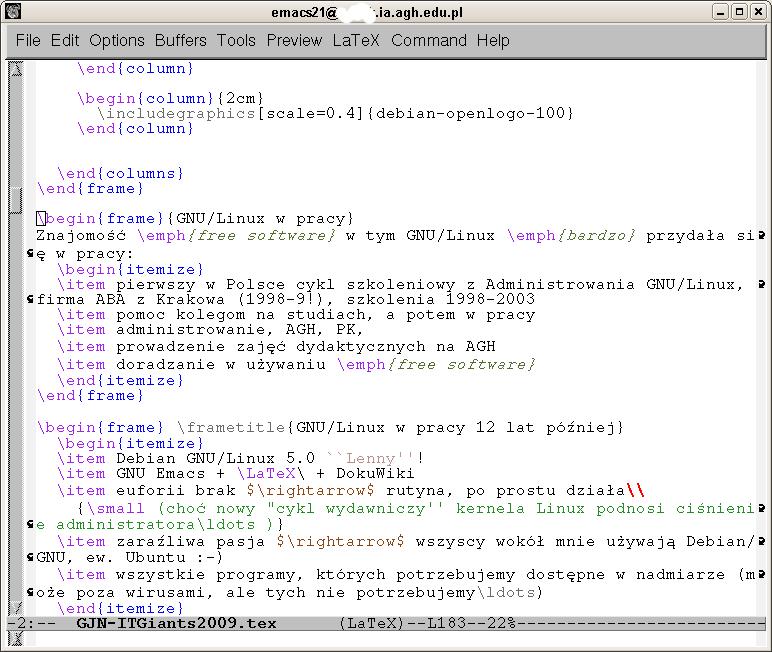Click the \emph{bardzo} text
Viewport: 772px width, 652px height.
click(571, 235)
